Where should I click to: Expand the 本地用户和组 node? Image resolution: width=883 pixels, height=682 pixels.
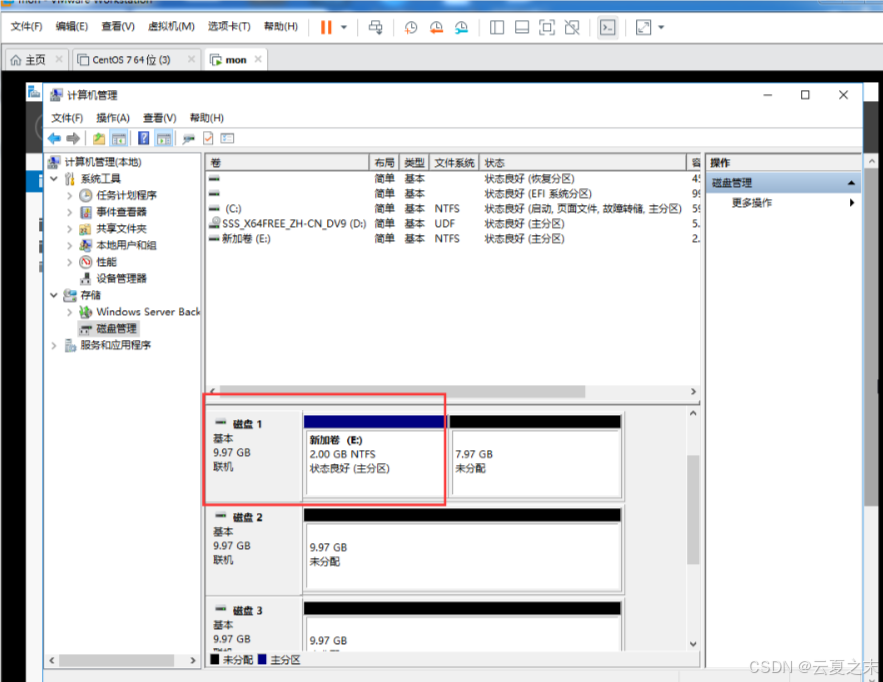[x=69, y=245]
